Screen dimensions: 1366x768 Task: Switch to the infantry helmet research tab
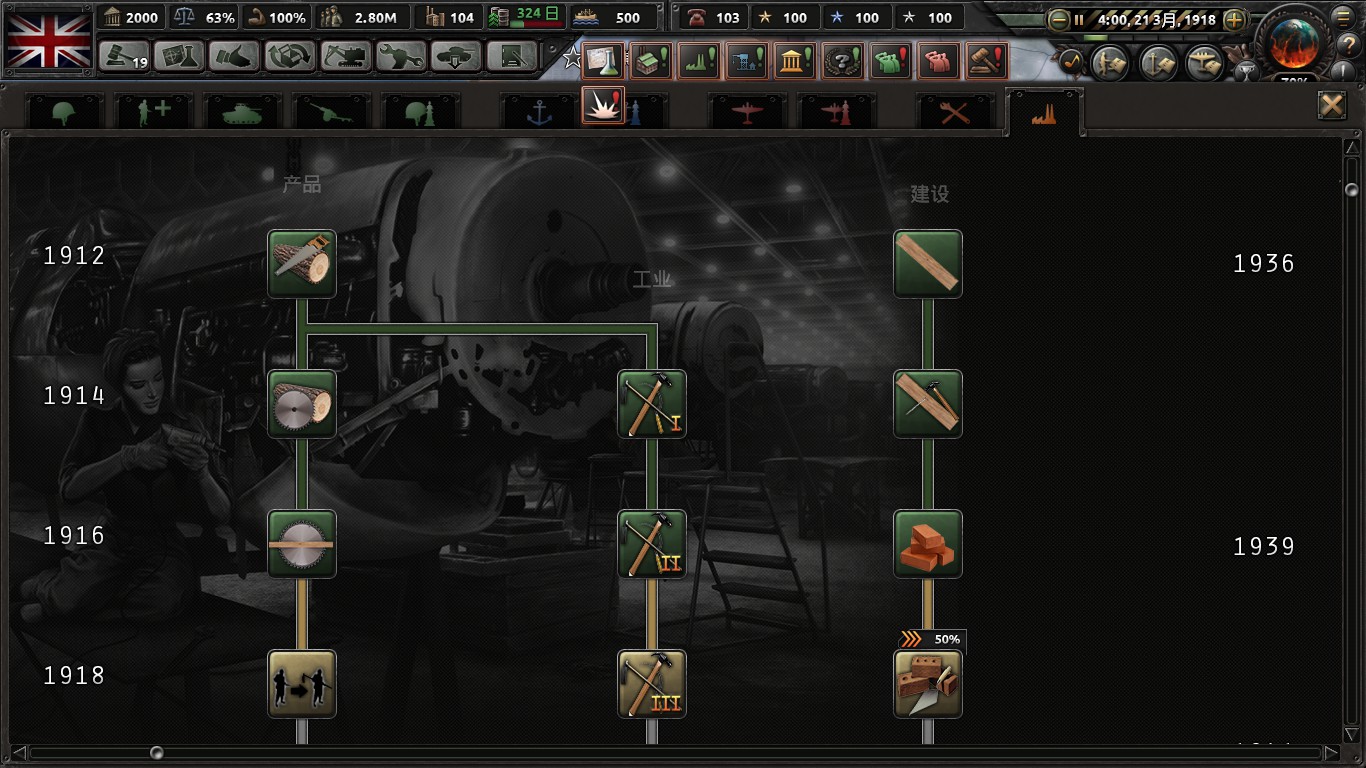pyautogui.click(x=65, y=111)
